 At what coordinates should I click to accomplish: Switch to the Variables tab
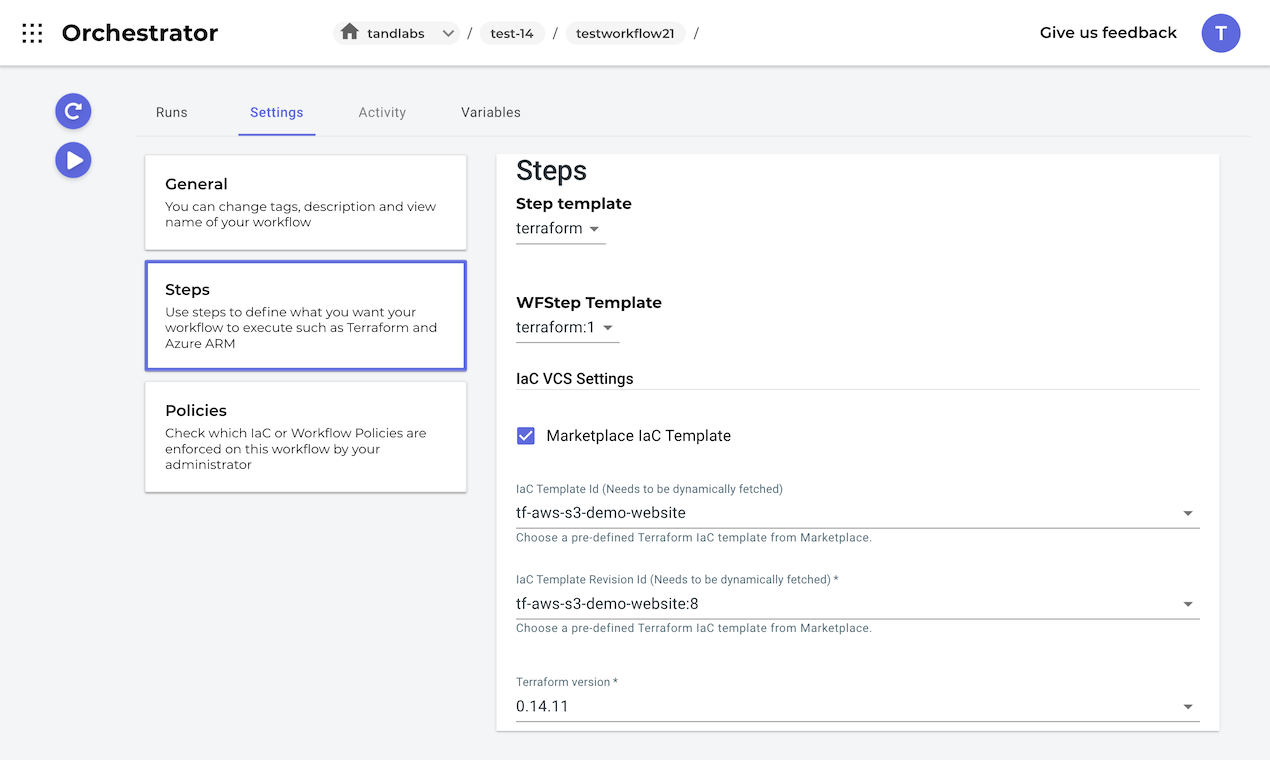point(491,112)
